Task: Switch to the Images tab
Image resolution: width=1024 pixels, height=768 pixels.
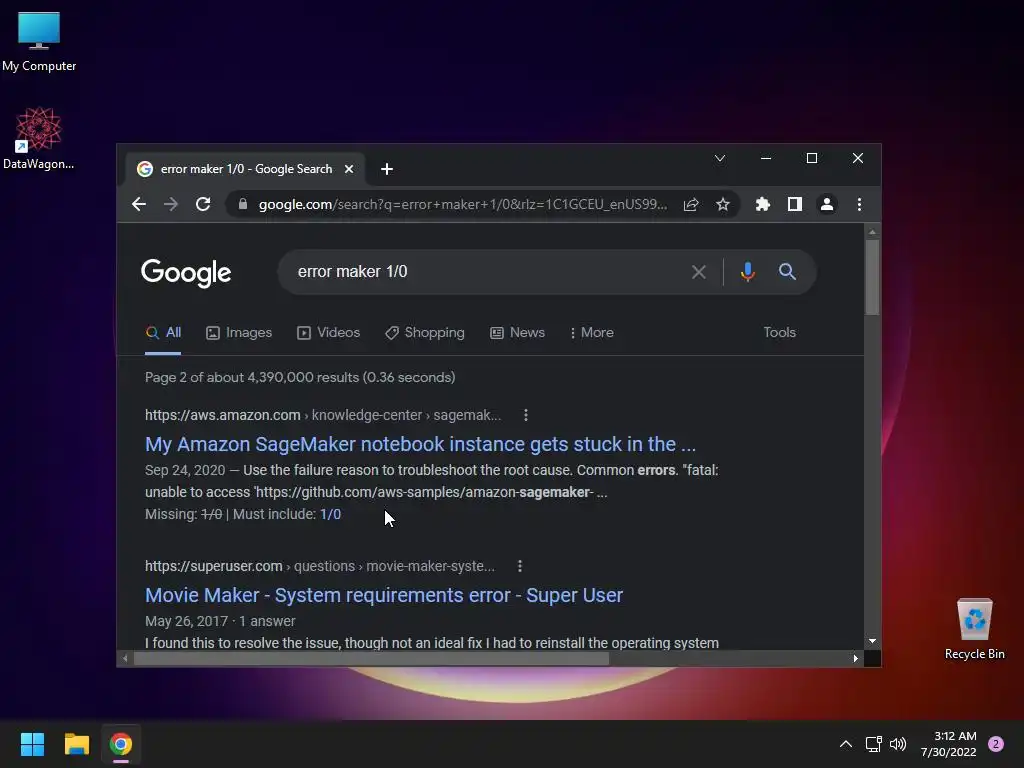Action: click(239, 332)
